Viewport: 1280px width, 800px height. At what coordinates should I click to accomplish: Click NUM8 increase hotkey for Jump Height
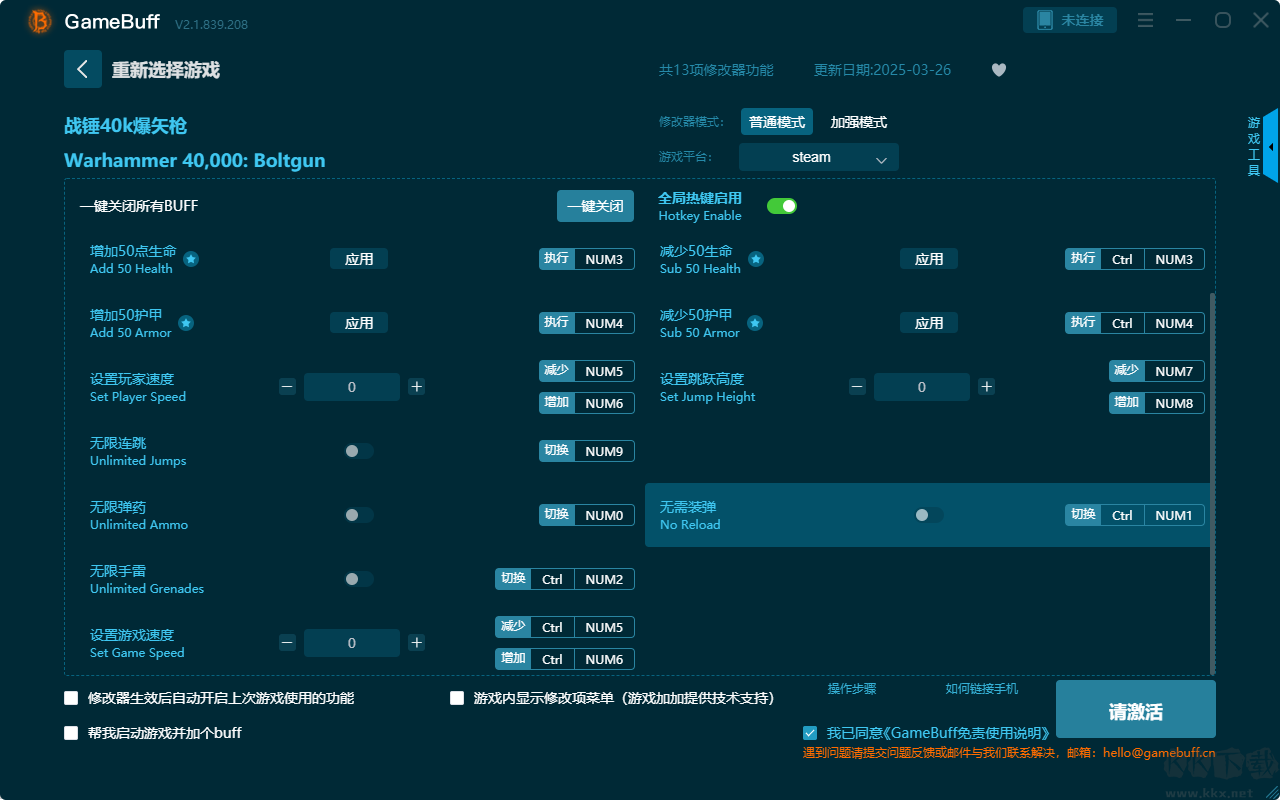pos(1157,403)
